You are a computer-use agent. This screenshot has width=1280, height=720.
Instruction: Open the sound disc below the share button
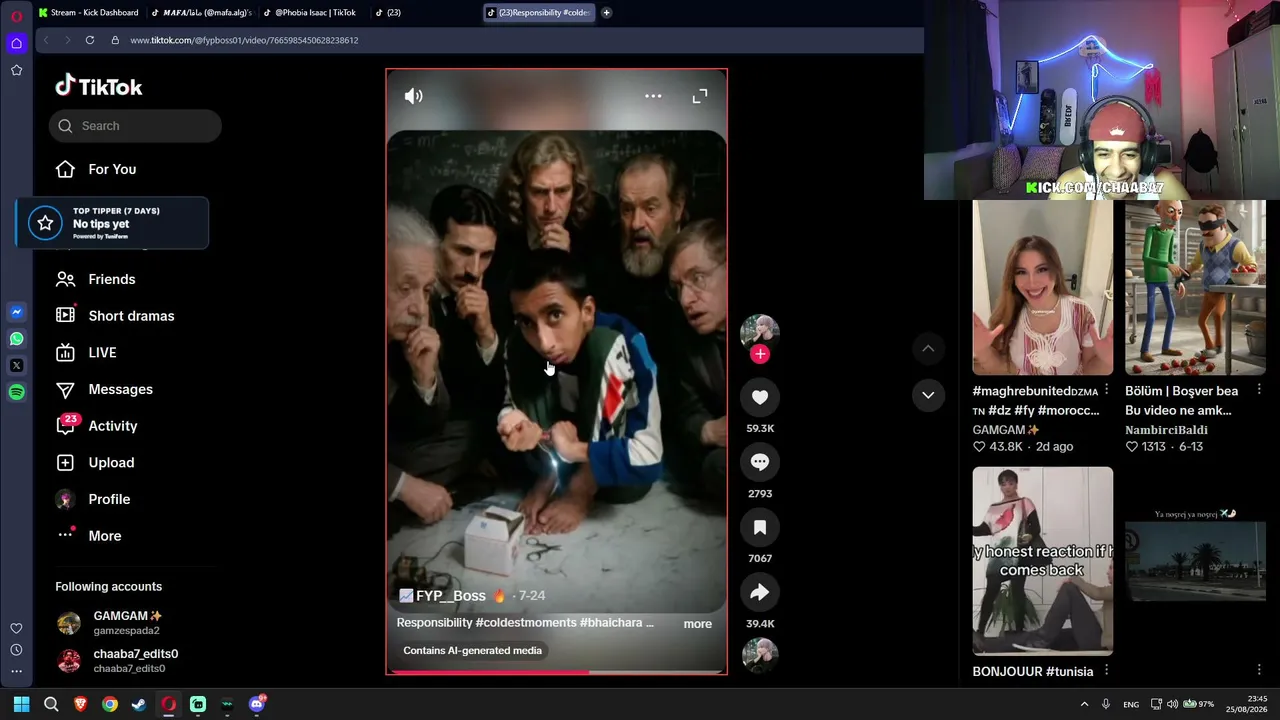coord(760,655)
